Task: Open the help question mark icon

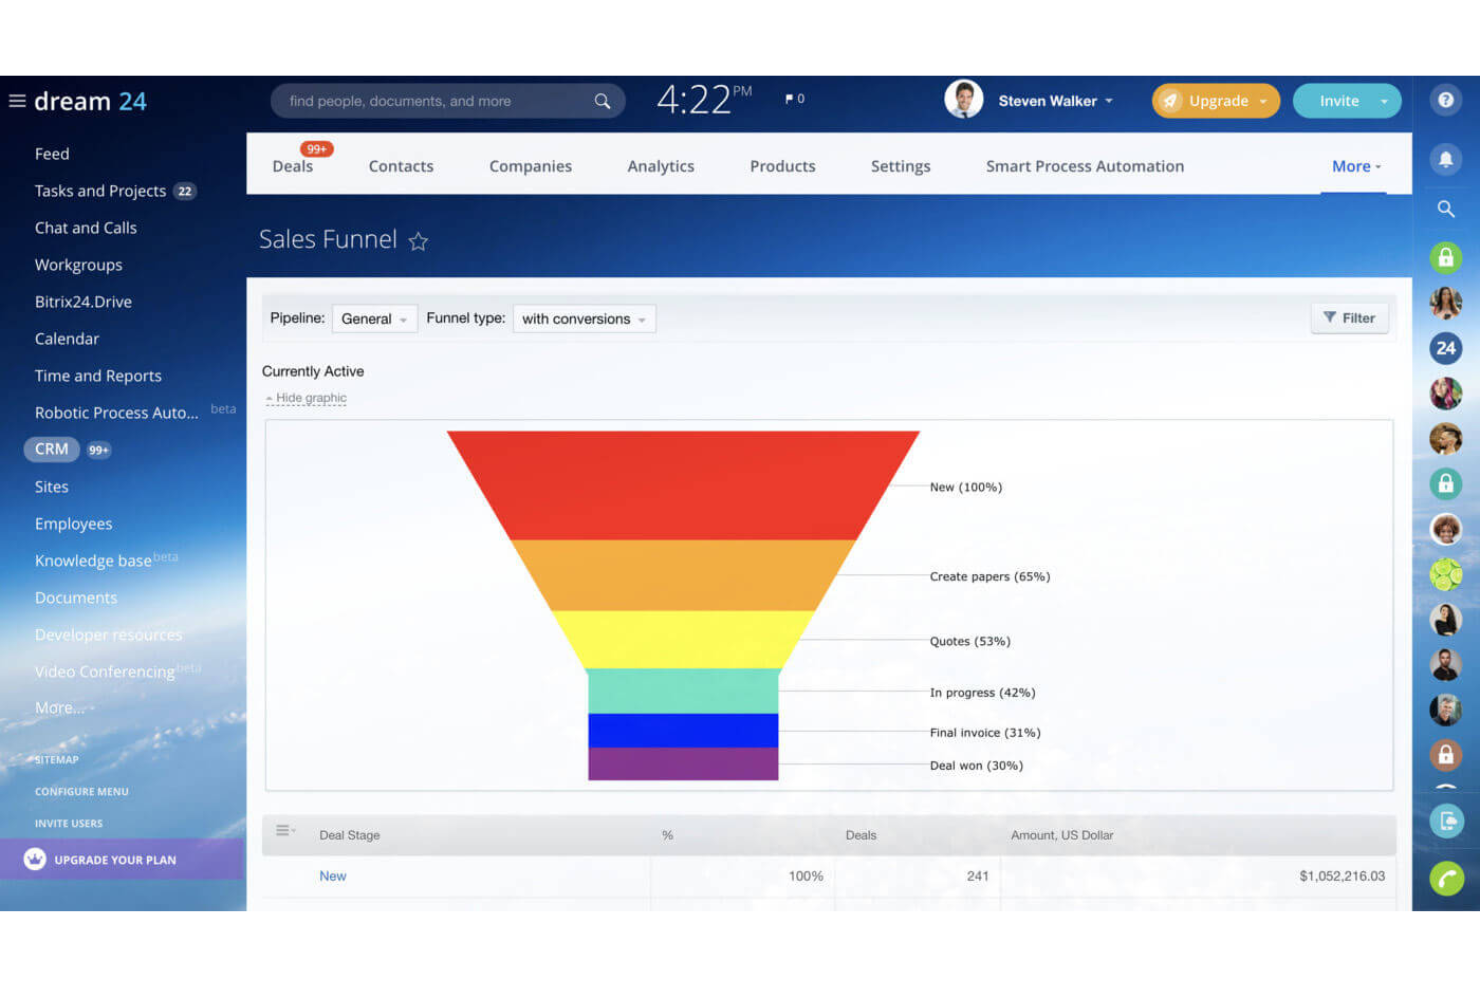Action: (x=1446, y=100)
